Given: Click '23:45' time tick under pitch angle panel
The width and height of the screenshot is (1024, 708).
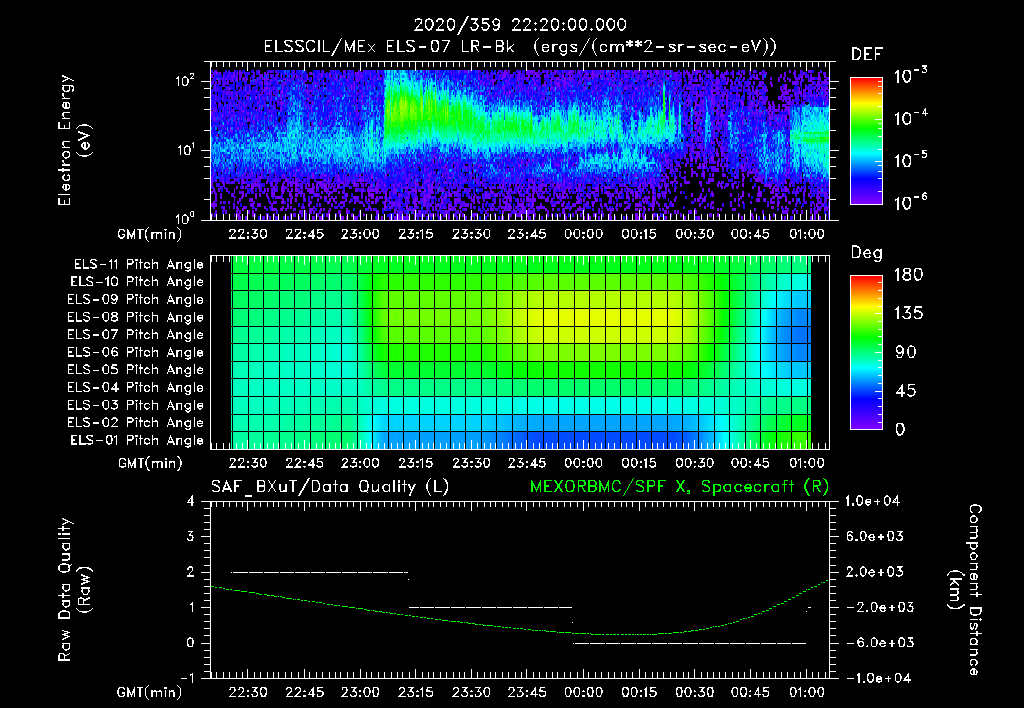Looking at the screenshot, I should (528, 463).
